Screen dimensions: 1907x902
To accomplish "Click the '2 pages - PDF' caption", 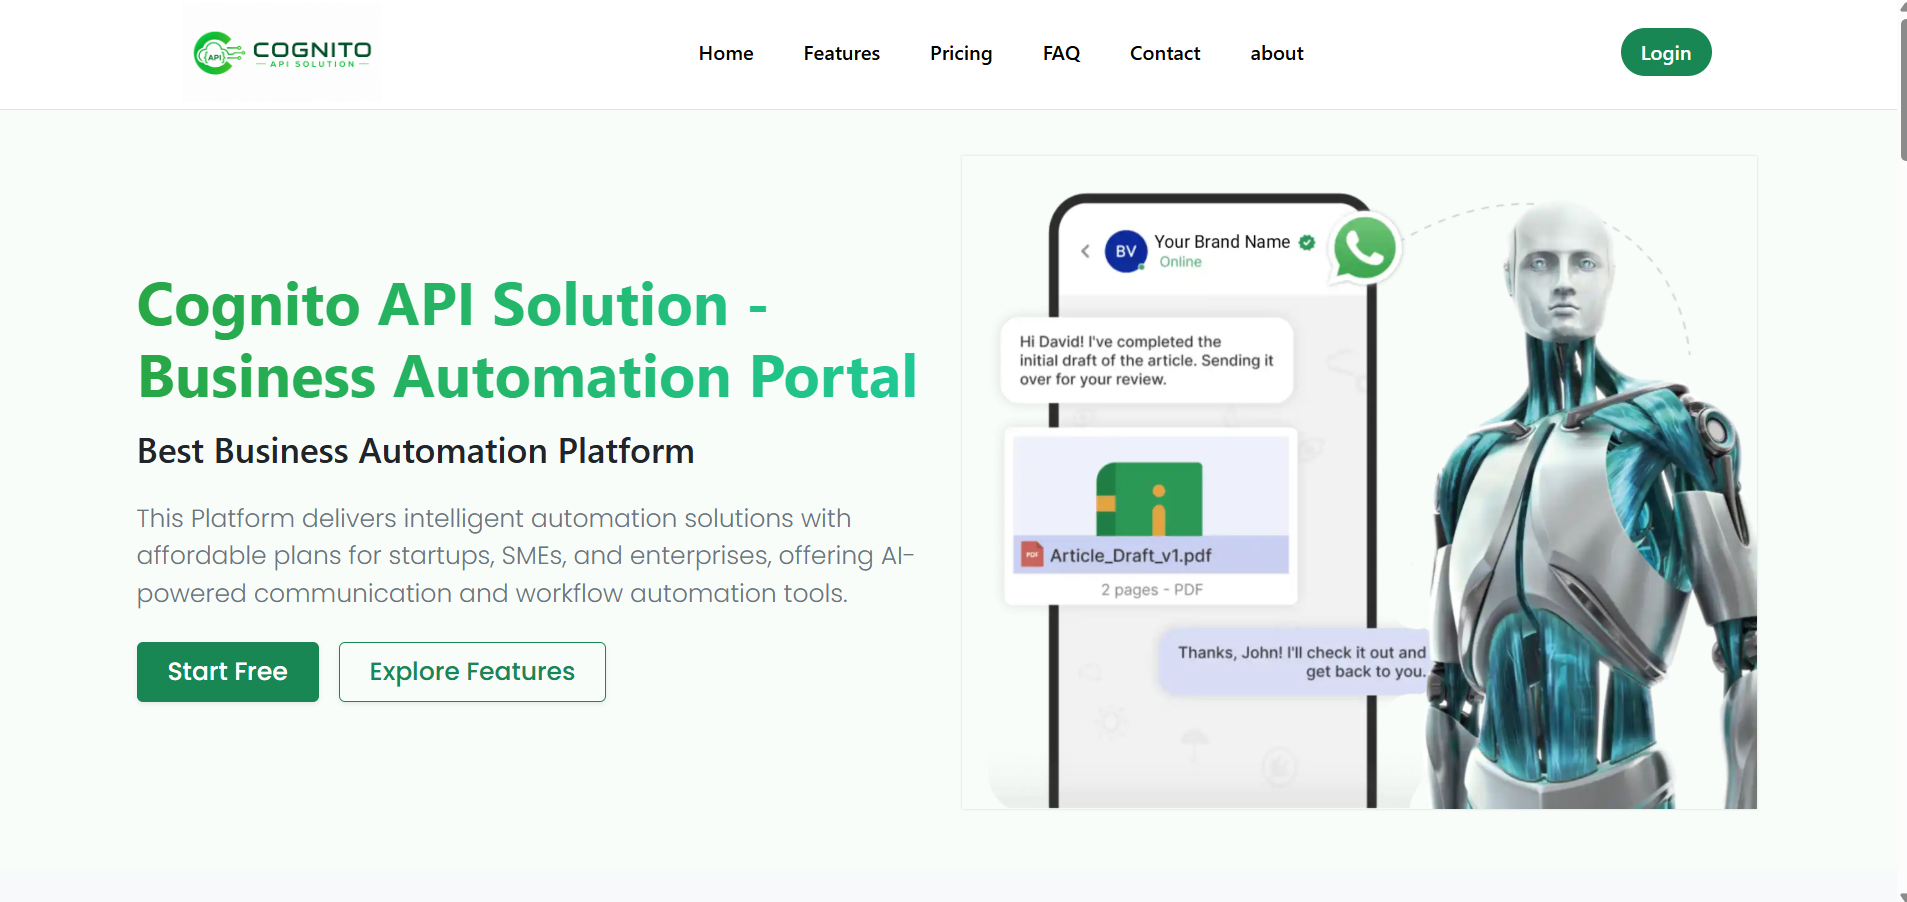I will pyautogui.click(x=1152, y=590).
